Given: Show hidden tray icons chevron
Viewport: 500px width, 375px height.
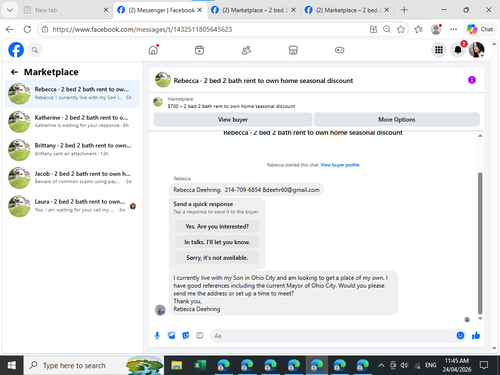Looking at the screenshot, I should 381,365.
